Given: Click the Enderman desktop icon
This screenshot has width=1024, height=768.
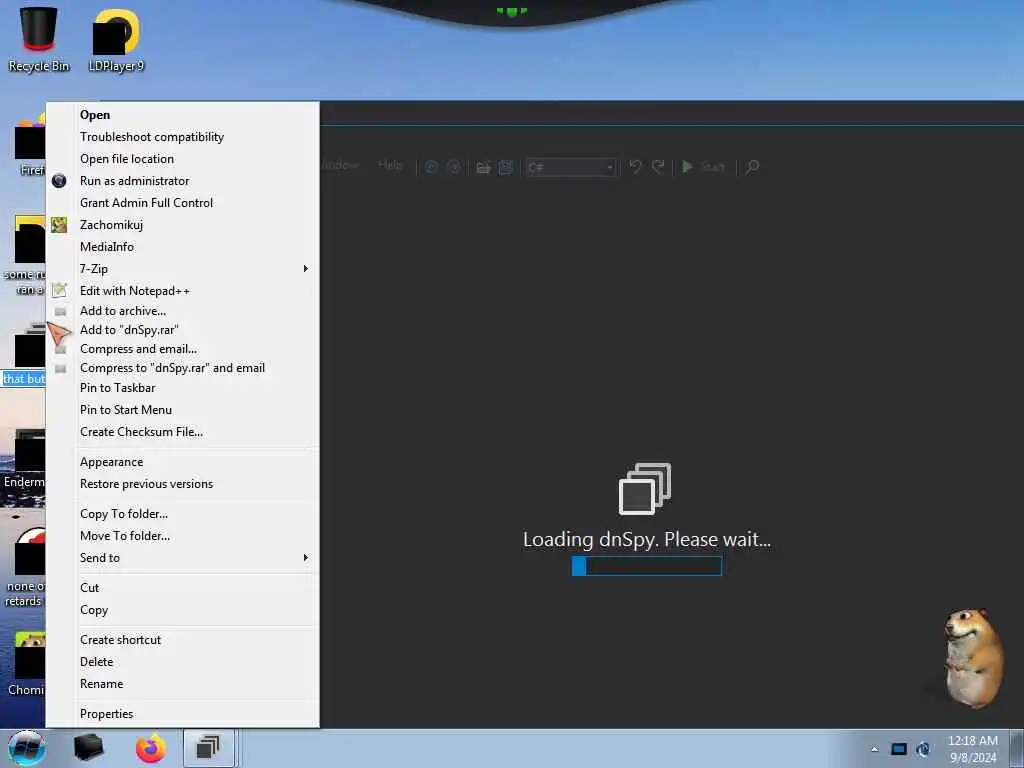Looking at the screenshot, I should pyautogui.click(x=25, y=457).
